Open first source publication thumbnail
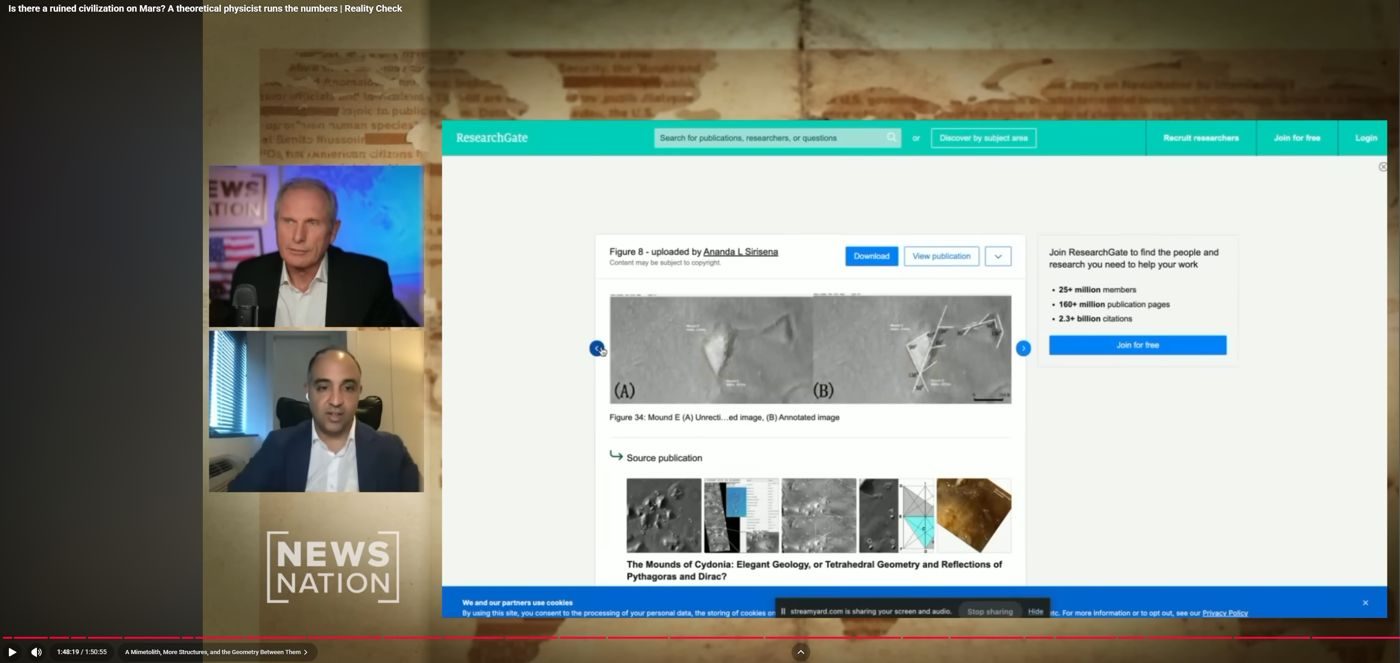Image resolution: width=1400 pixels, height=663 pixels. [664, 515]
